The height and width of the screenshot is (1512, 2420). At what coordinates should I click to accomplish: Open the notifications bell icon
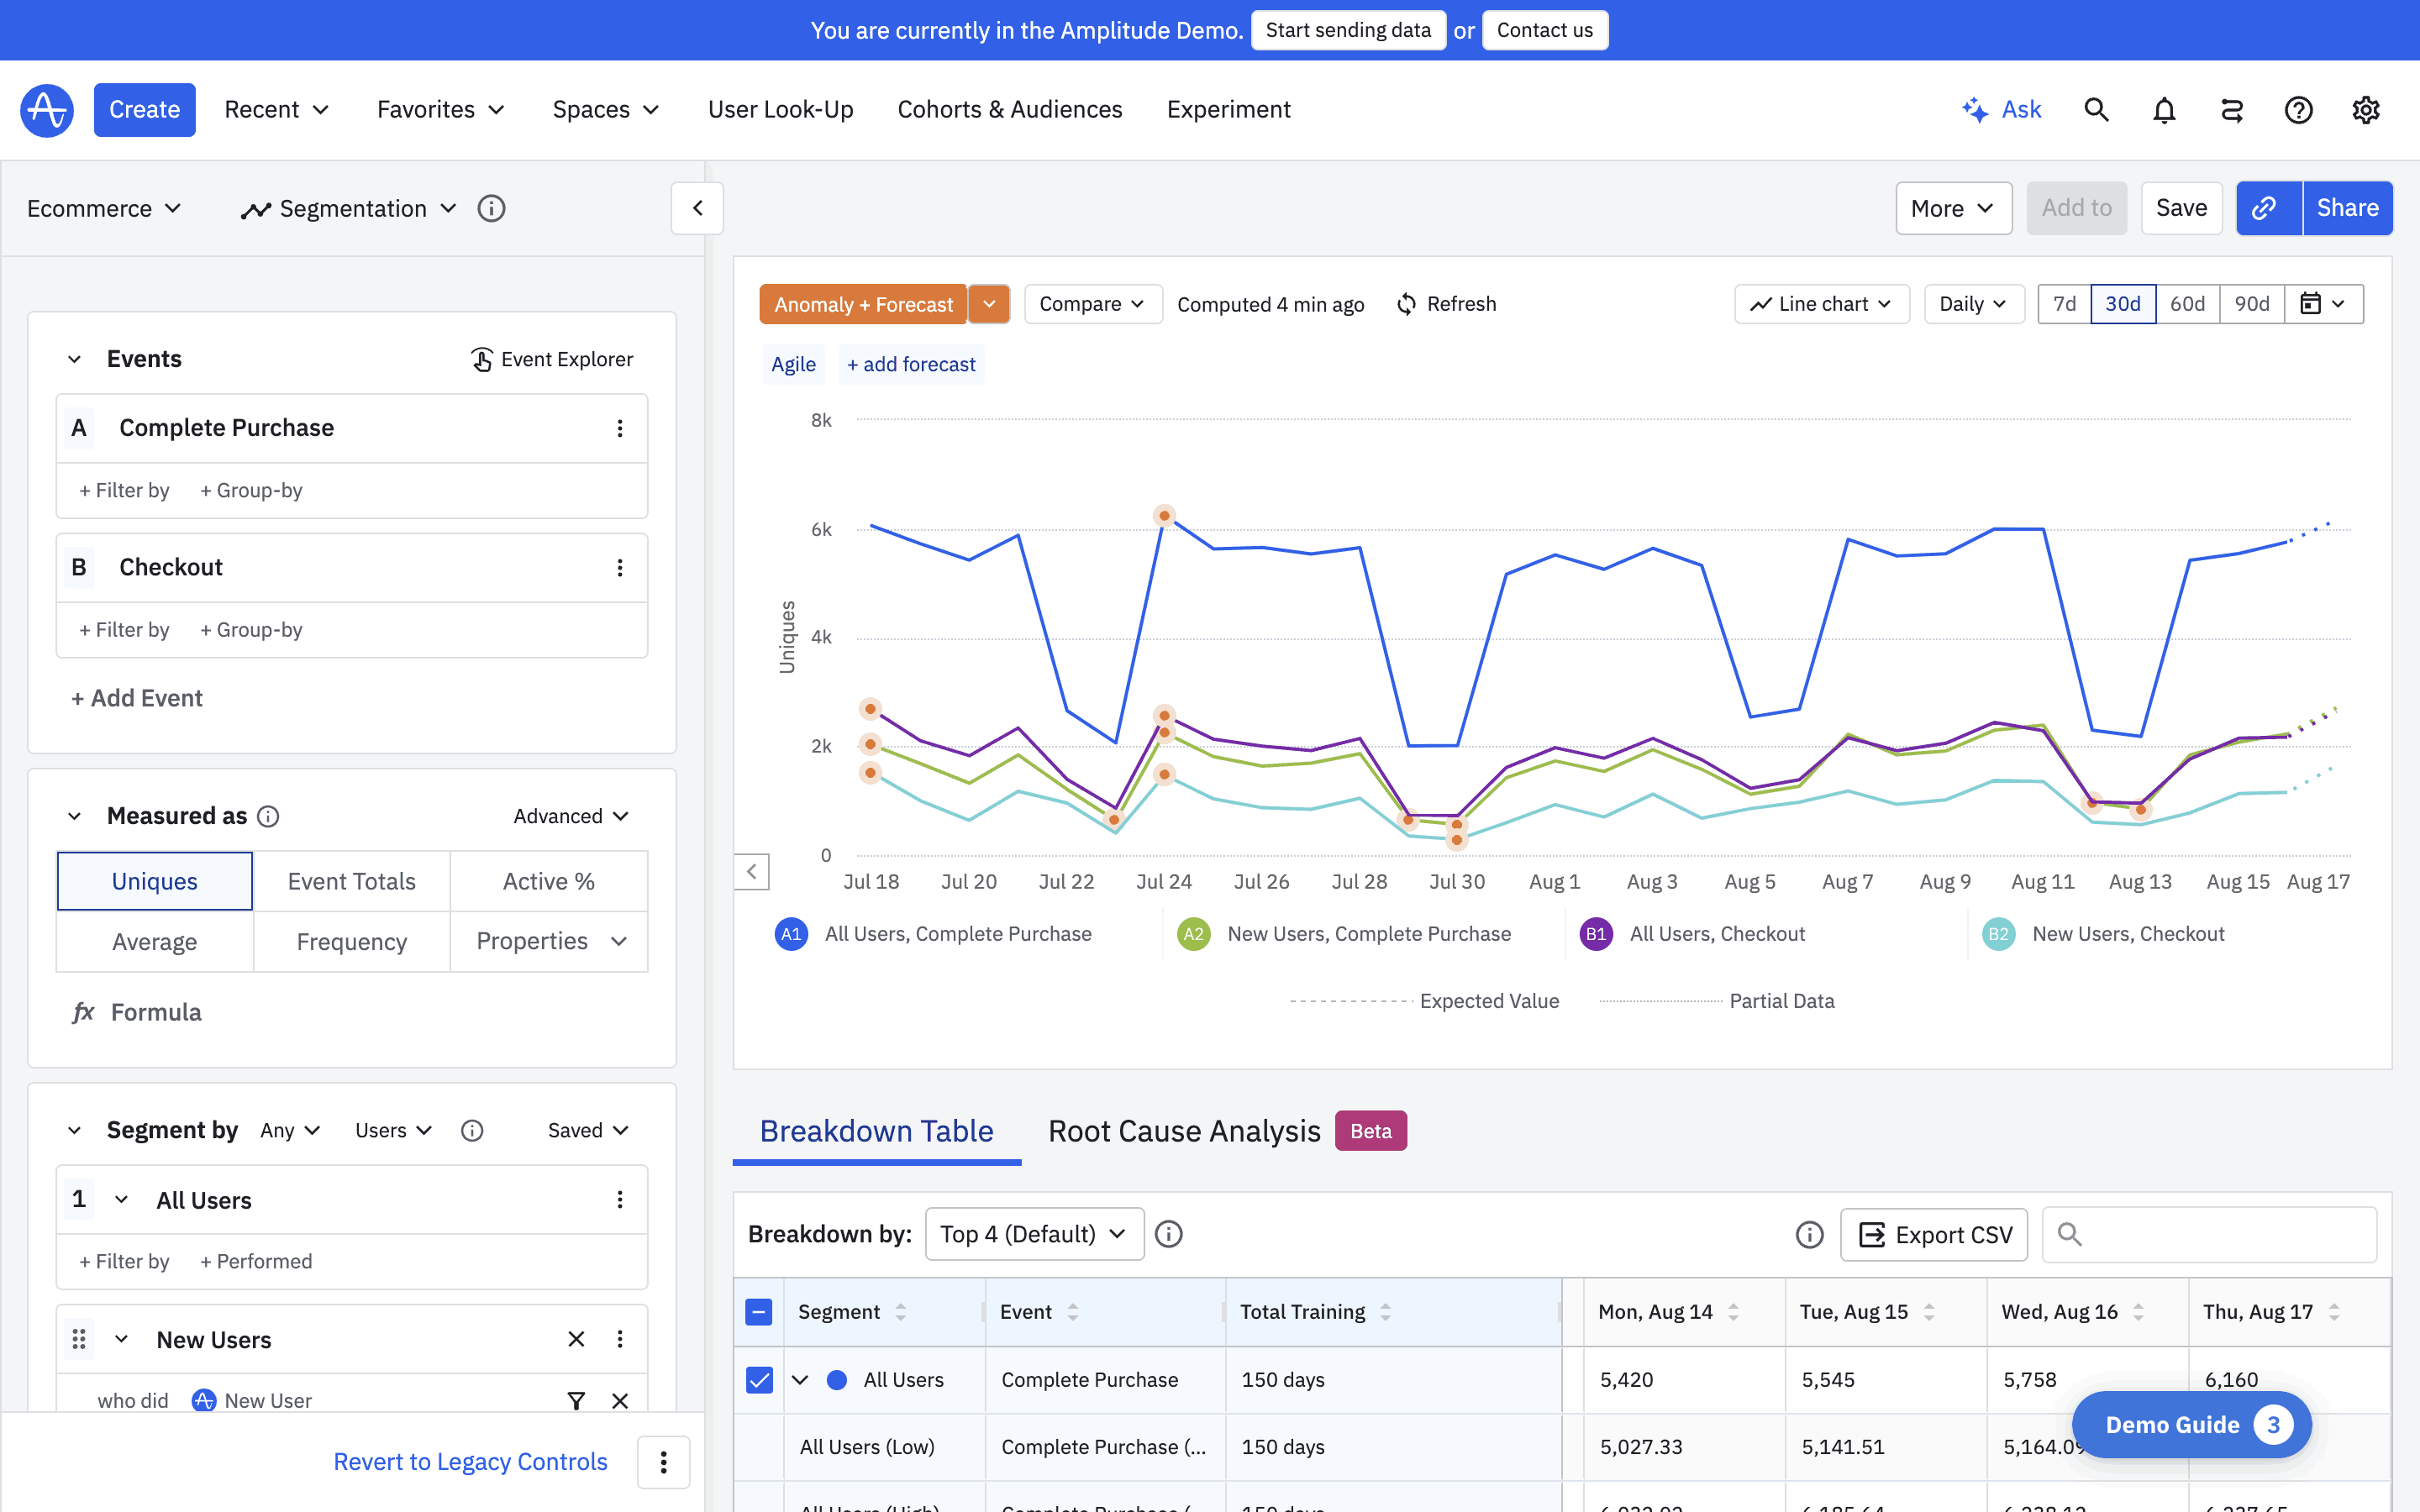point(2164,110)
